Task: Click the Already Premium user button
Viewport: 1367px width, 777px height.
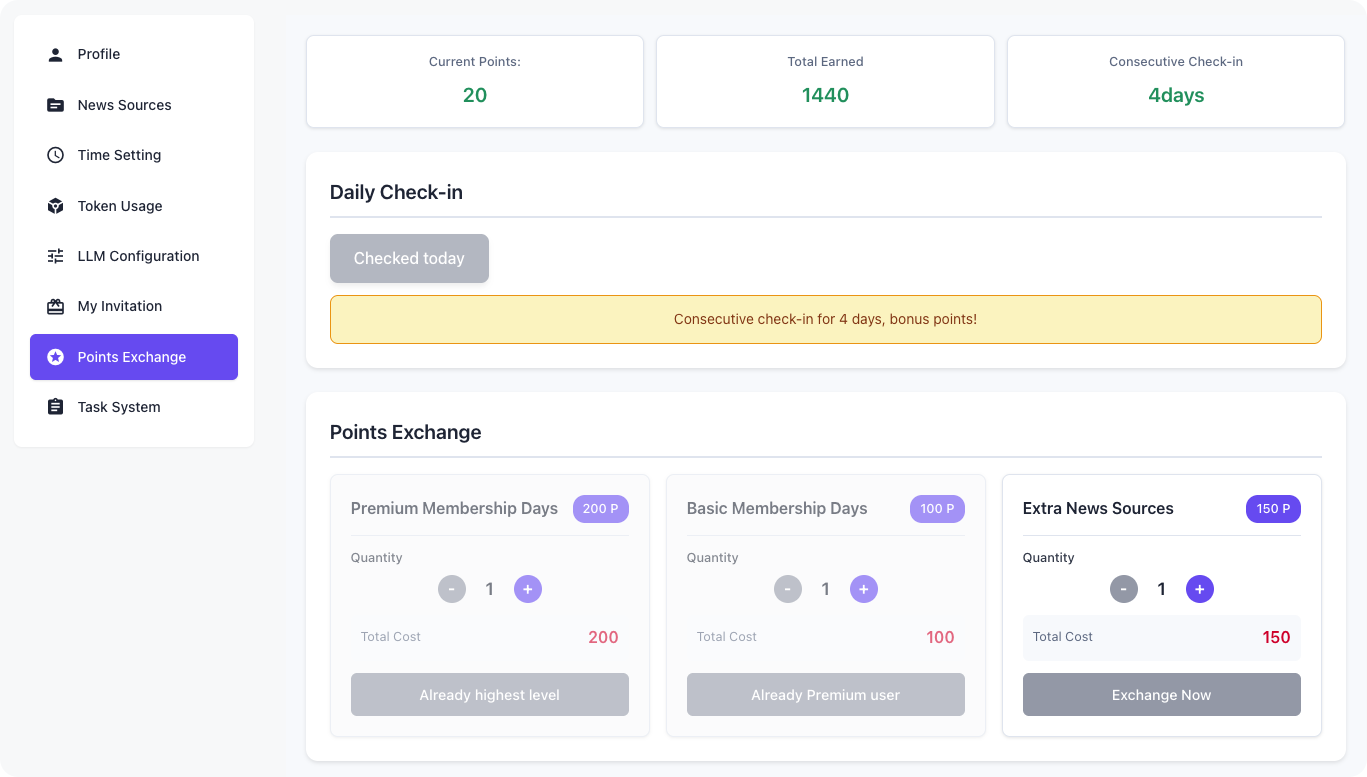Action: point(825,694)
